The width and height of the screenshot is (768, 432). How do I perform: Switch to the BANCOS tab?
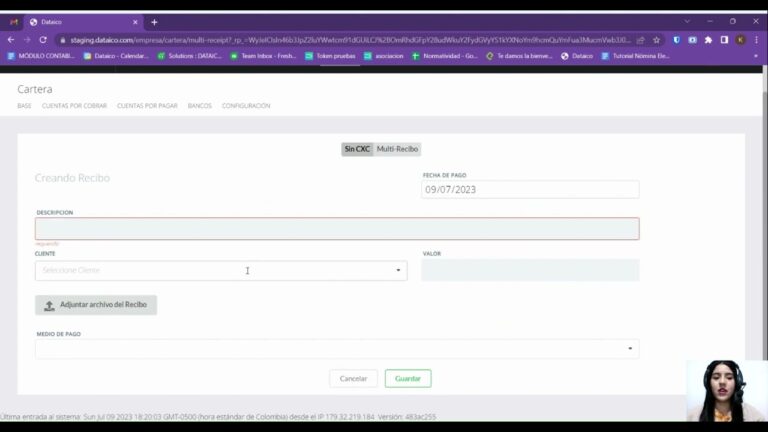tap(200, 106)
